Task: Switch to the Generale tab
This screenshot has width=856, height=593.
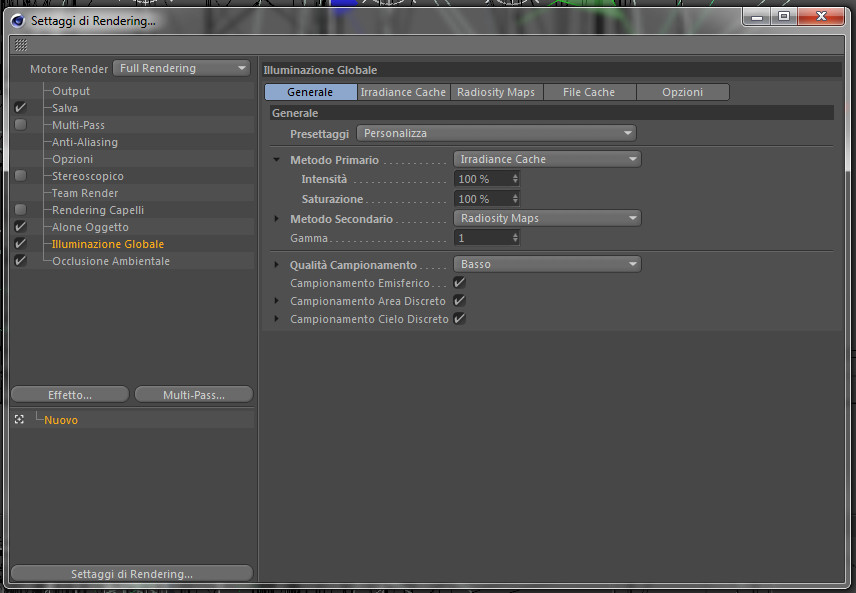Action: pos(310,92)
